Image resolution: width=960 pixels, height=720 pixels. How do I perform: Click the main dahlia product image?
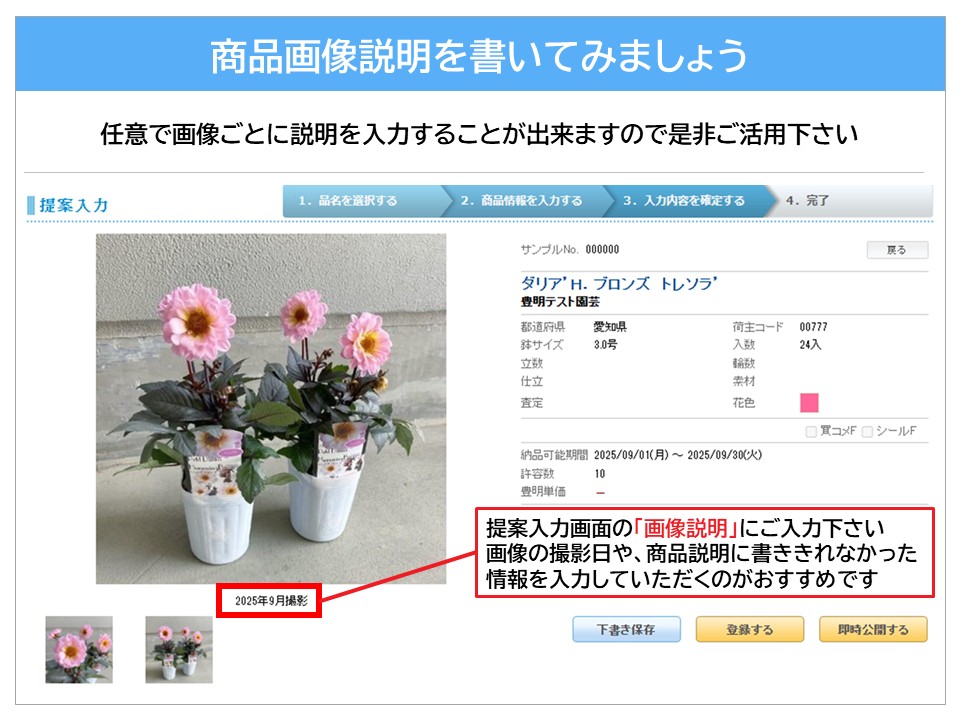(x=271, y=408)
